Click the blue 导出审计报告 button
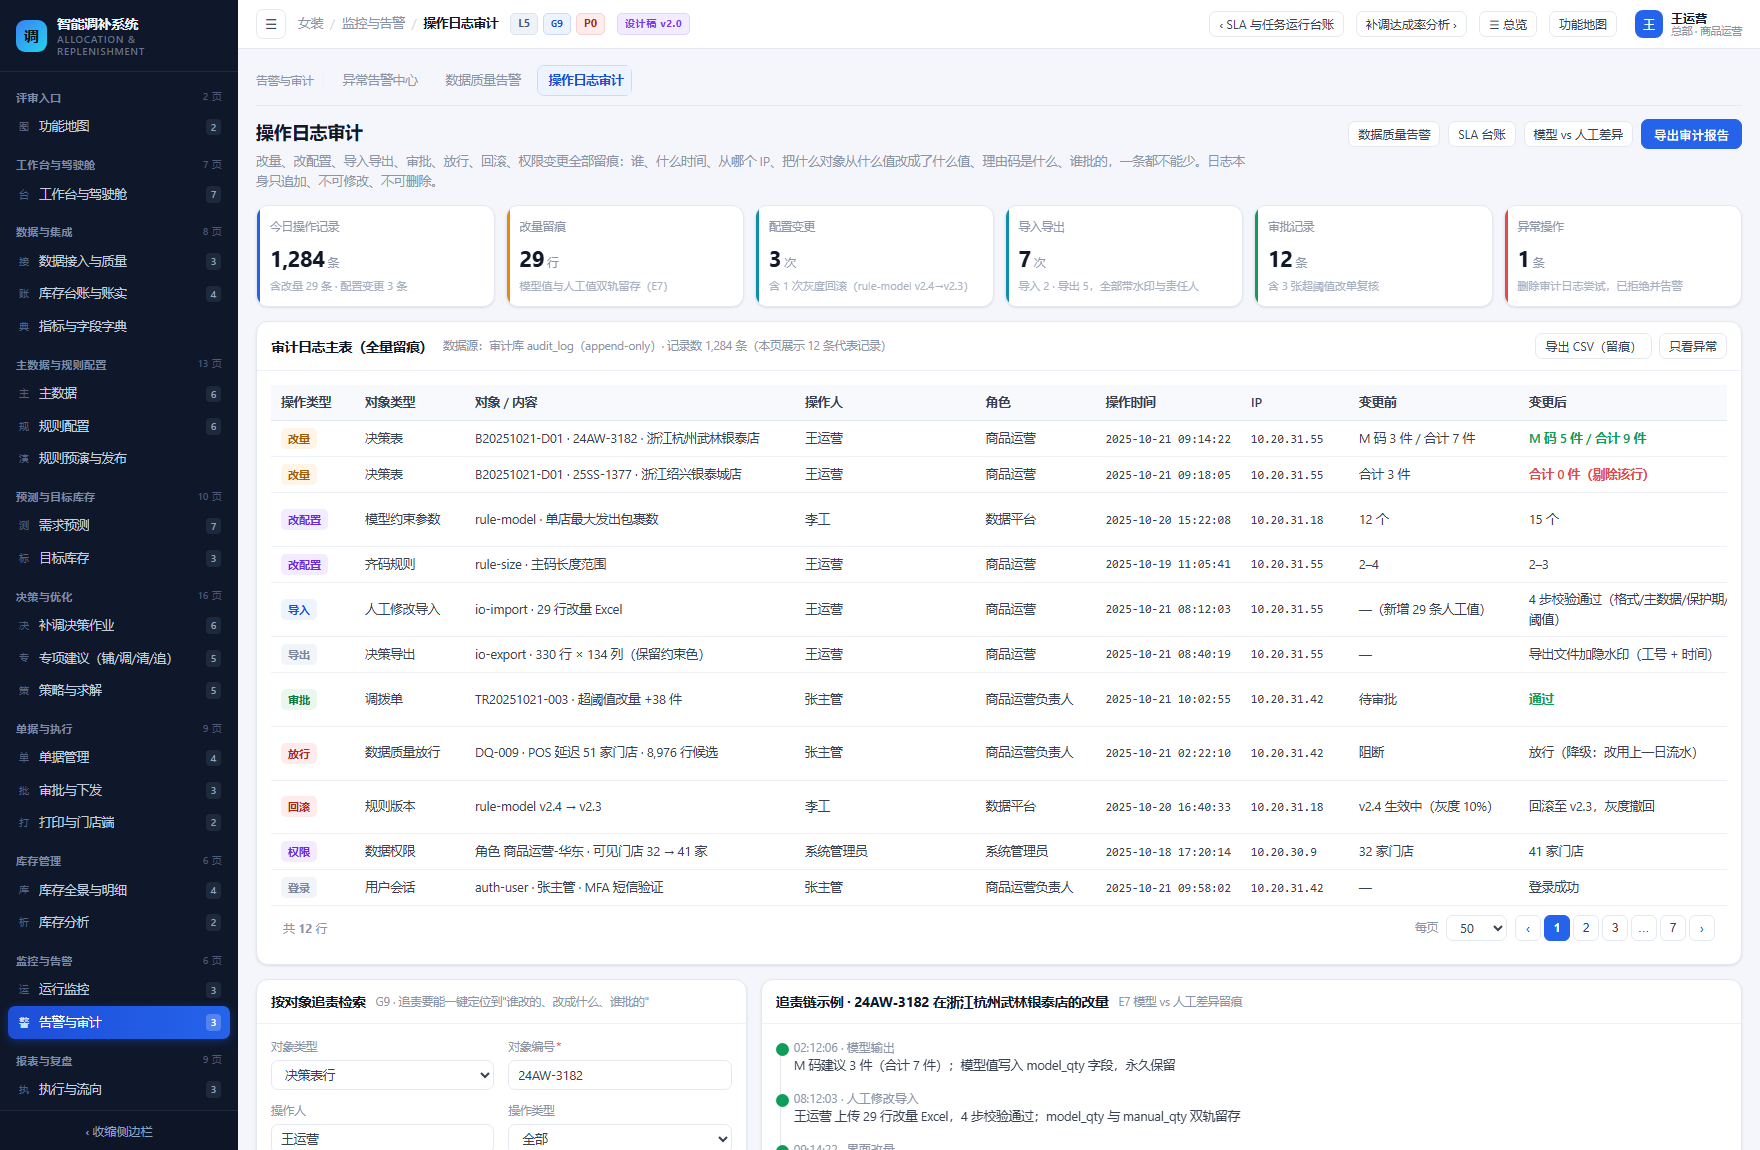 pyautogui.click(x=1691, y=134)
